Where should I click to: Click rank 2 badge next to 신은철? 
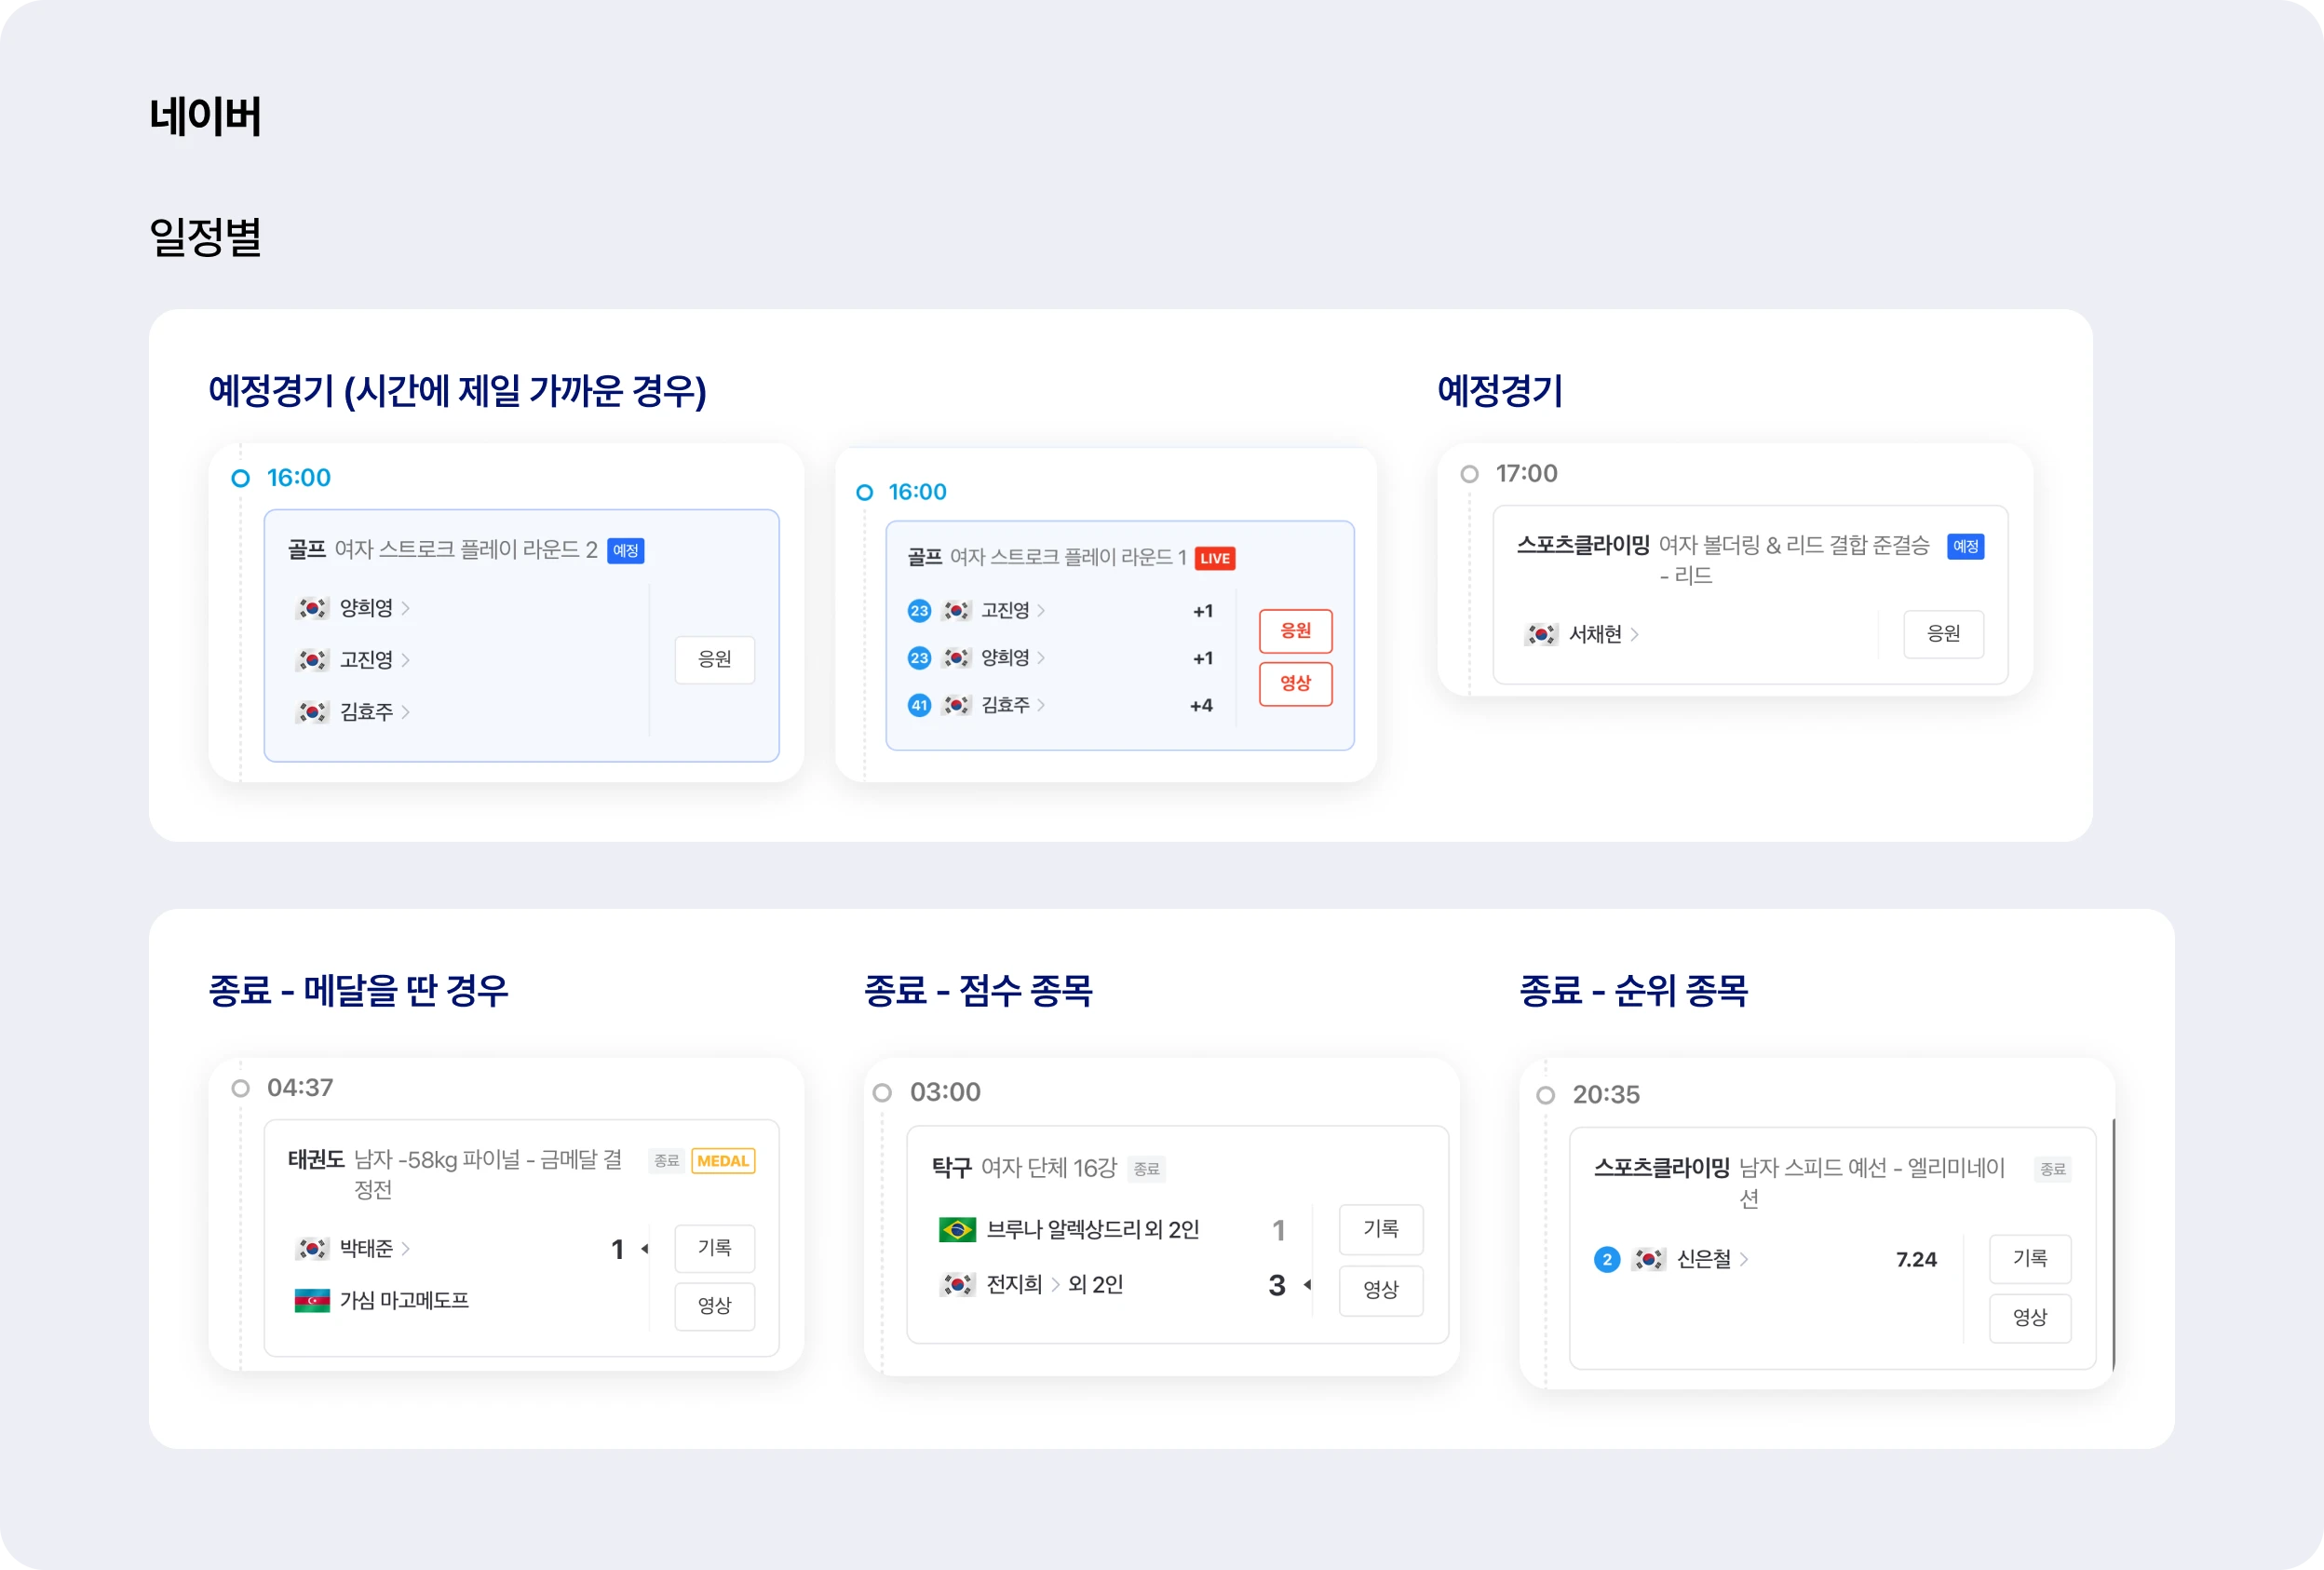[1607, 1259]
